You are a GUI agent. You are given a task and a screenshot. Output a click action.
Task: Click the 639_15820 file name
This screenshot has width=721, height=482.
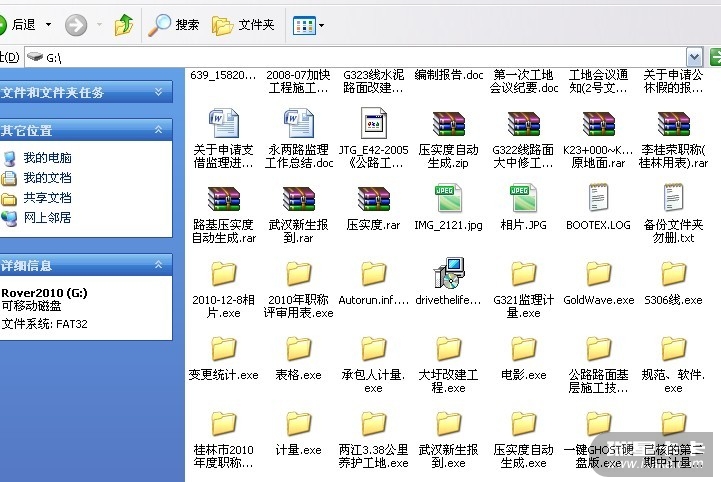(223, 75)
